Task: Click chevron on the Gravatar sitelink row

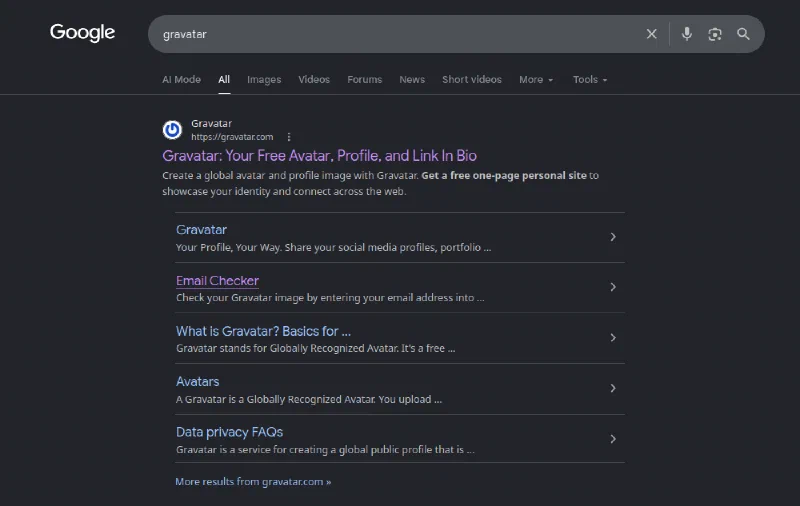Action: tap(613, 237)
